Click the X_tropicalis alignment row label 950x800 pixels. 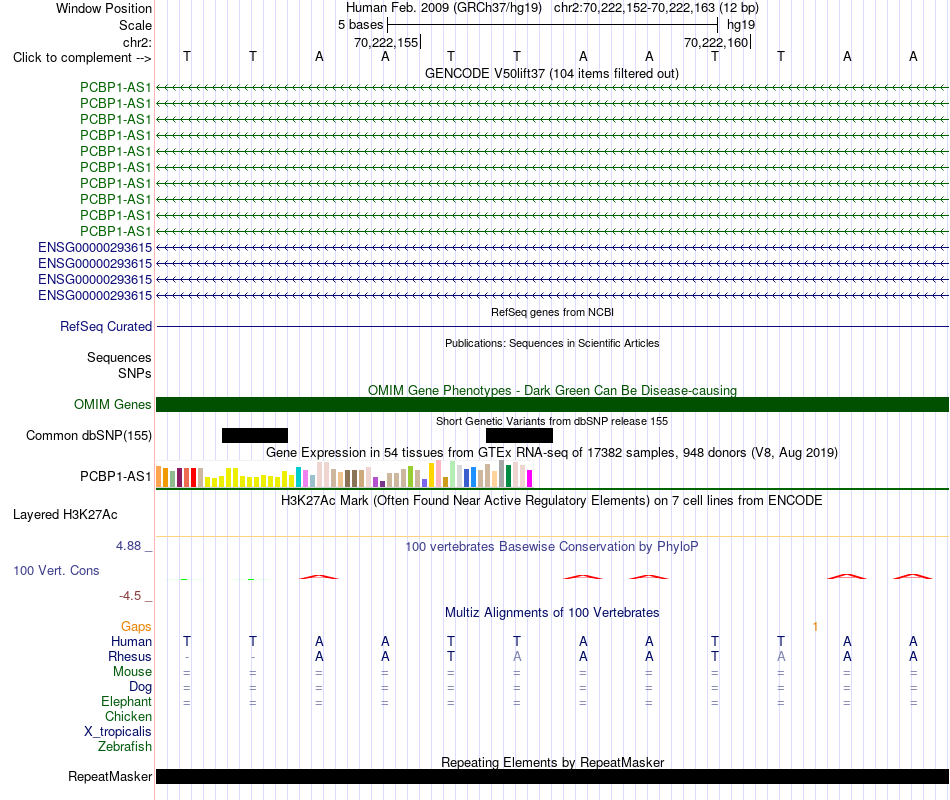pos(118,732)
